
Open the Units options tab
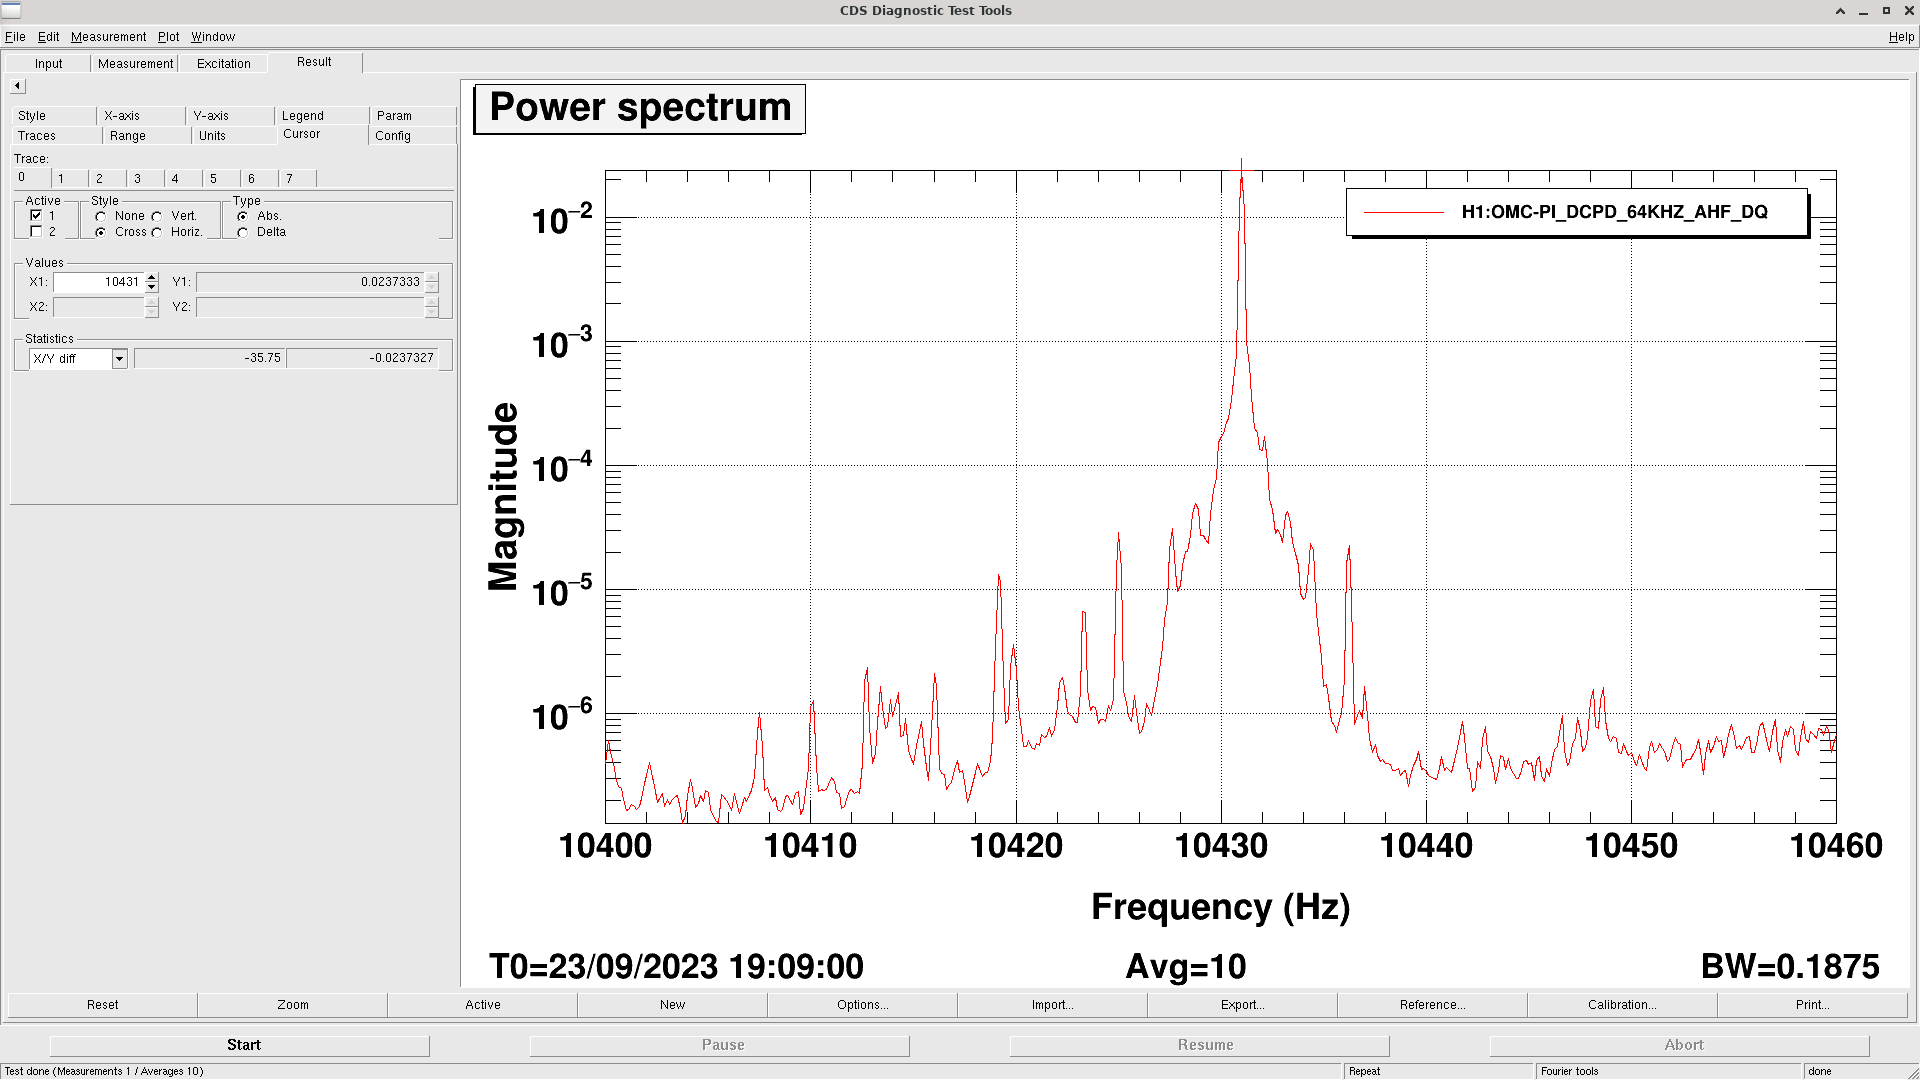(x=234, y=136)
